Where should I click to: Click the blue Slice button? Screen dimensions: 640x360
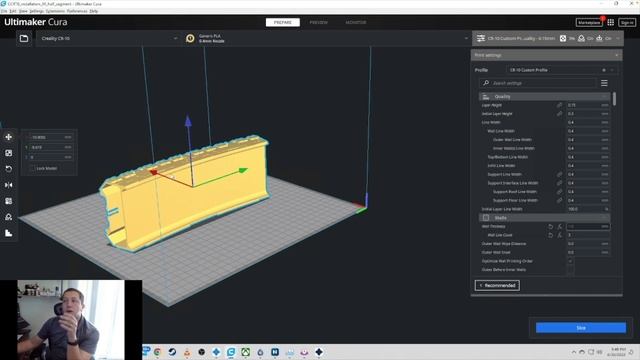[581, 328]
